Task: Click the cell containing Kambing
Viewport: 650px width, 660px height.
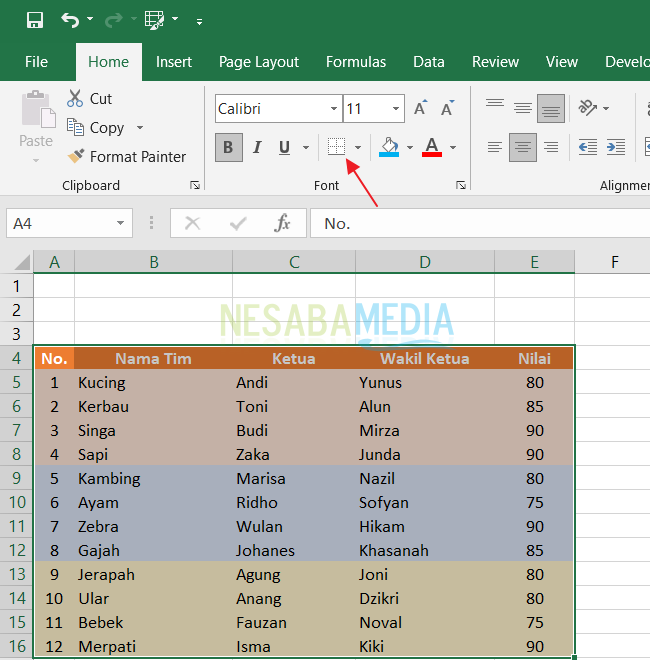Action: click(154, 478)
